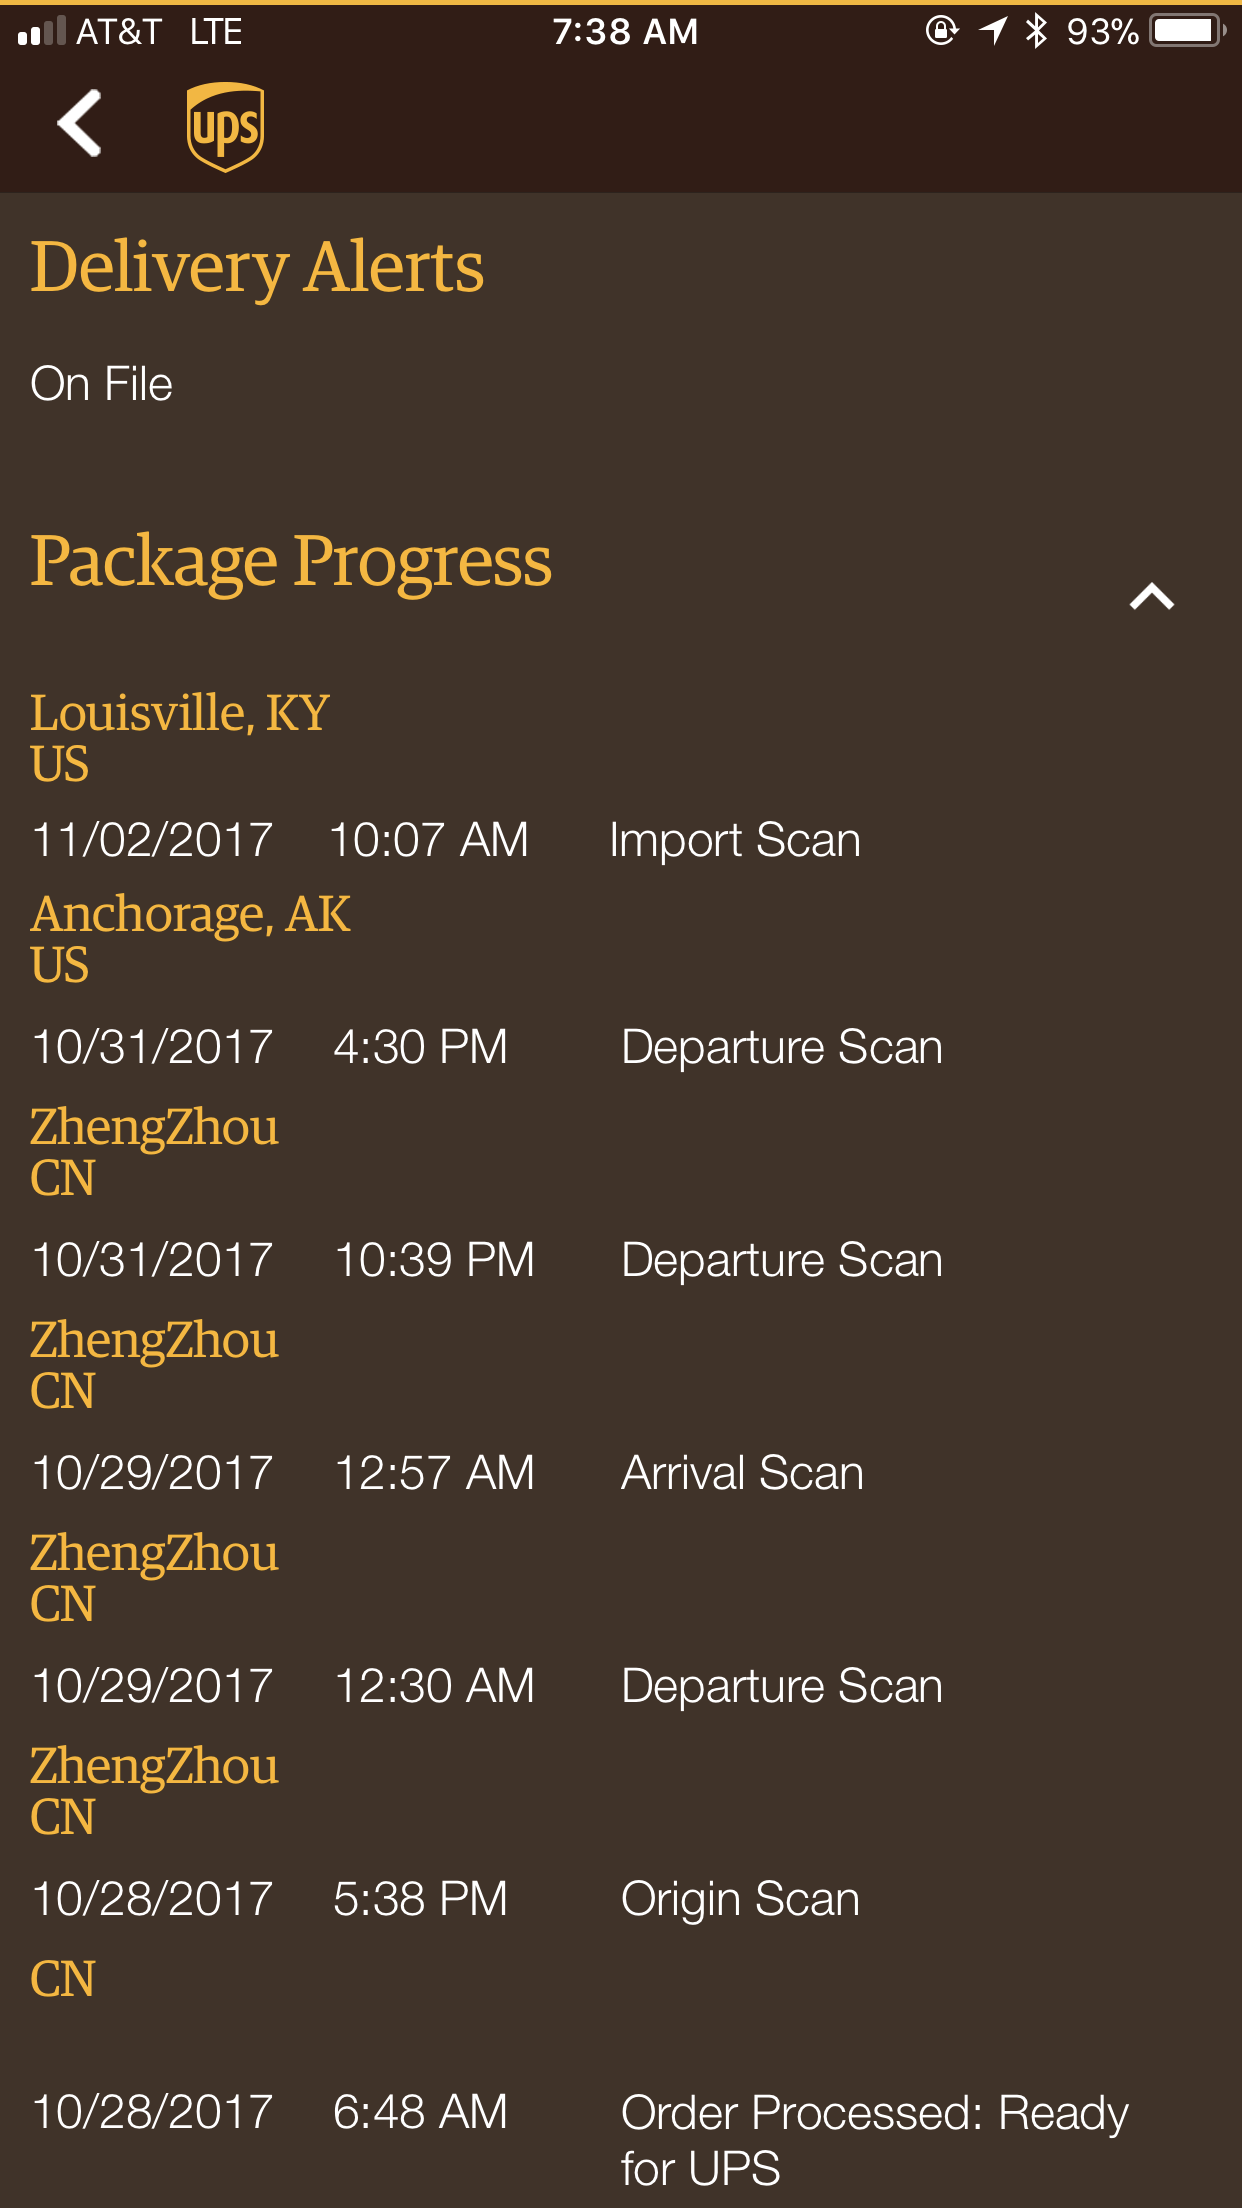
Task: Tap the Bluetooth status icon
Action: click(x=1036, y=31)
